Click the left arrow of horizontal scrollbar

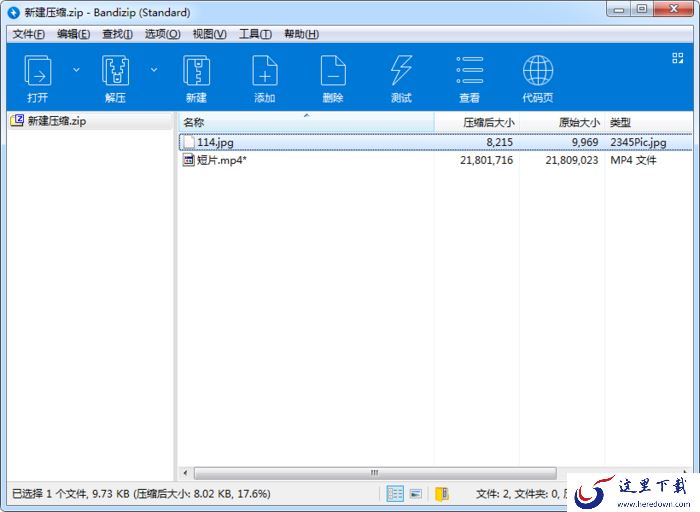click(x=185, y=473)
